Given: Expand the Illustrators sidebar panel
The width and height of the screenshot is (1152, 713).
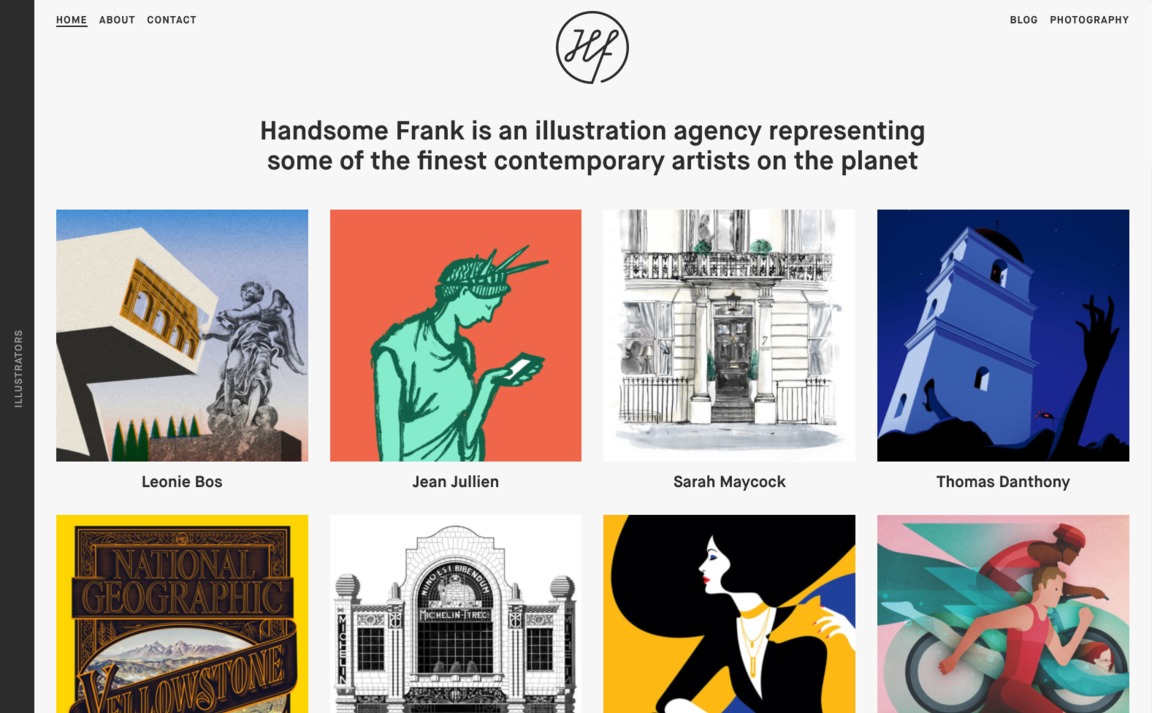Looking at the screenshot, I should coord(18,368).
